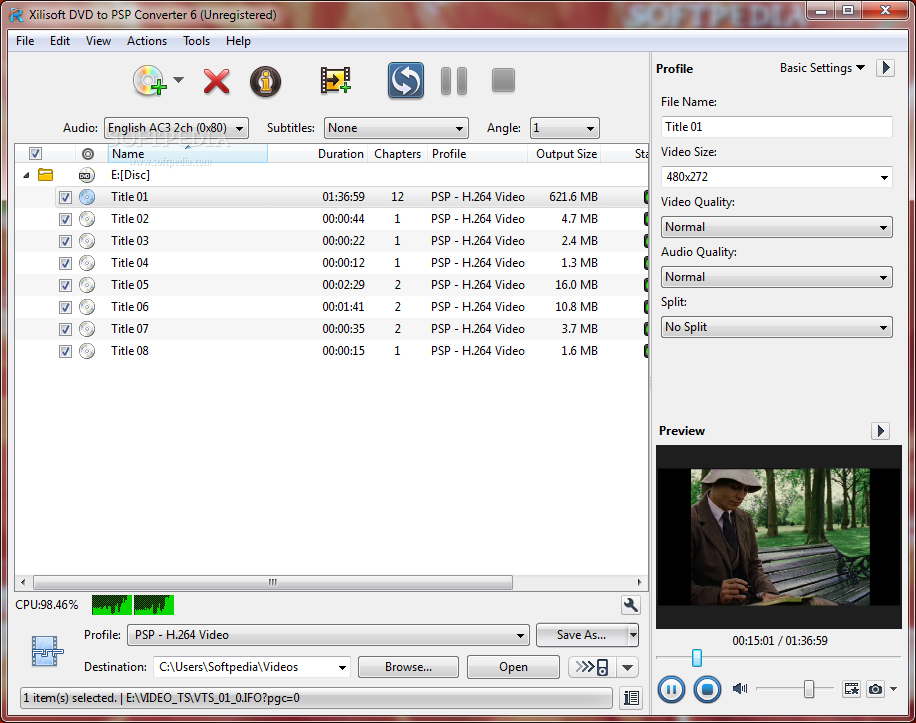916x723 pixels.
Task: Open the Audio track dropdown
Action: pyautogui.click(x=176, y=128)
